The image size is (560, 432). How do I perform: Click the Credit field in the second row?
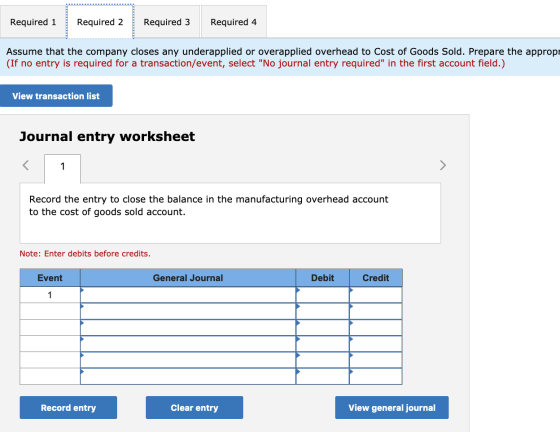376,311
